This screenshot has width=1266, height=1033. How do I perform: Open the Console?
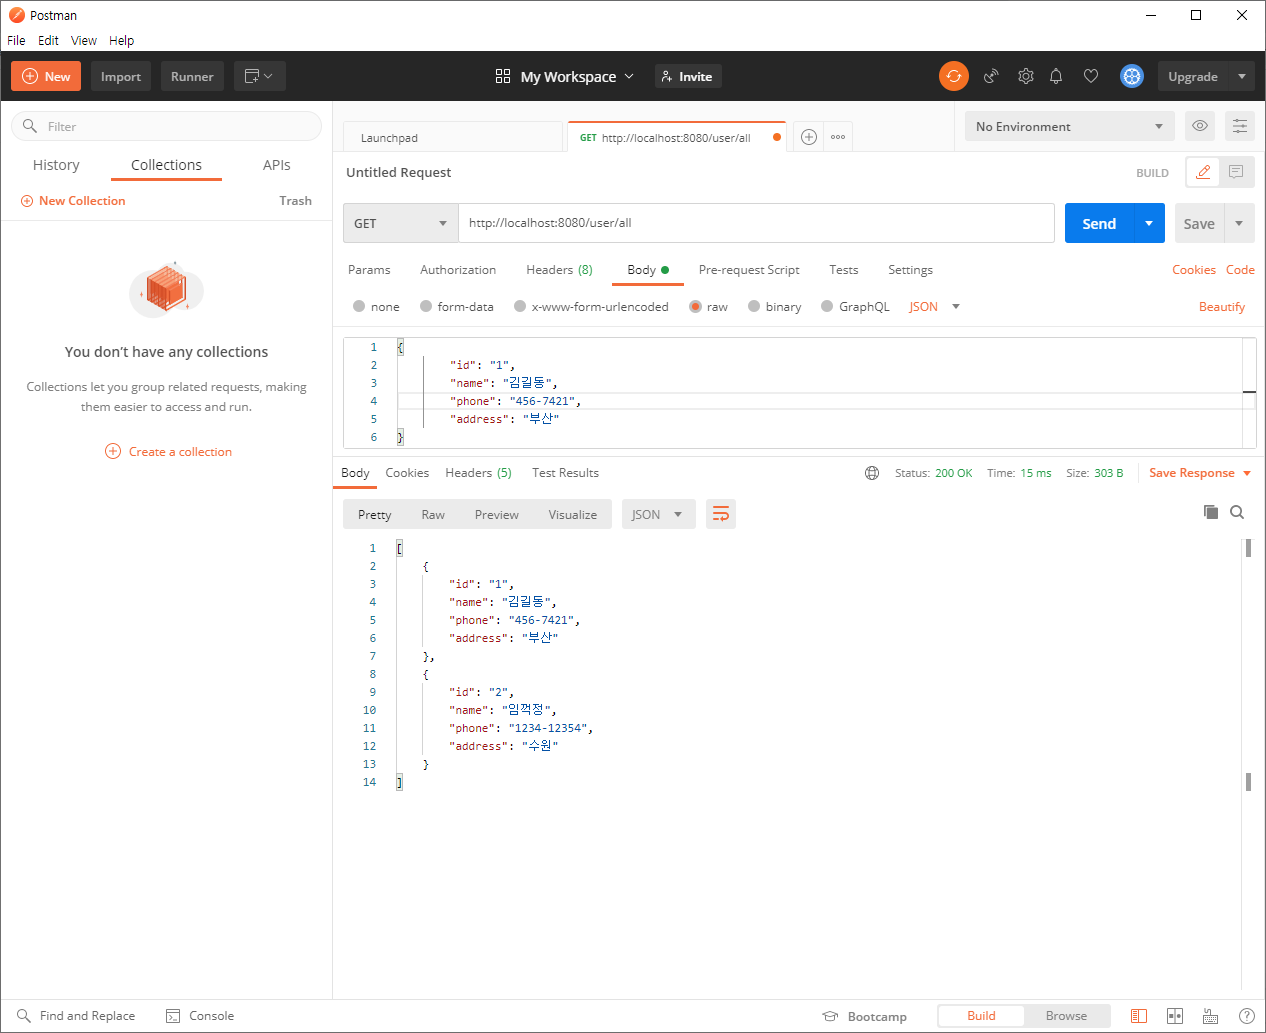point(200,1016)
